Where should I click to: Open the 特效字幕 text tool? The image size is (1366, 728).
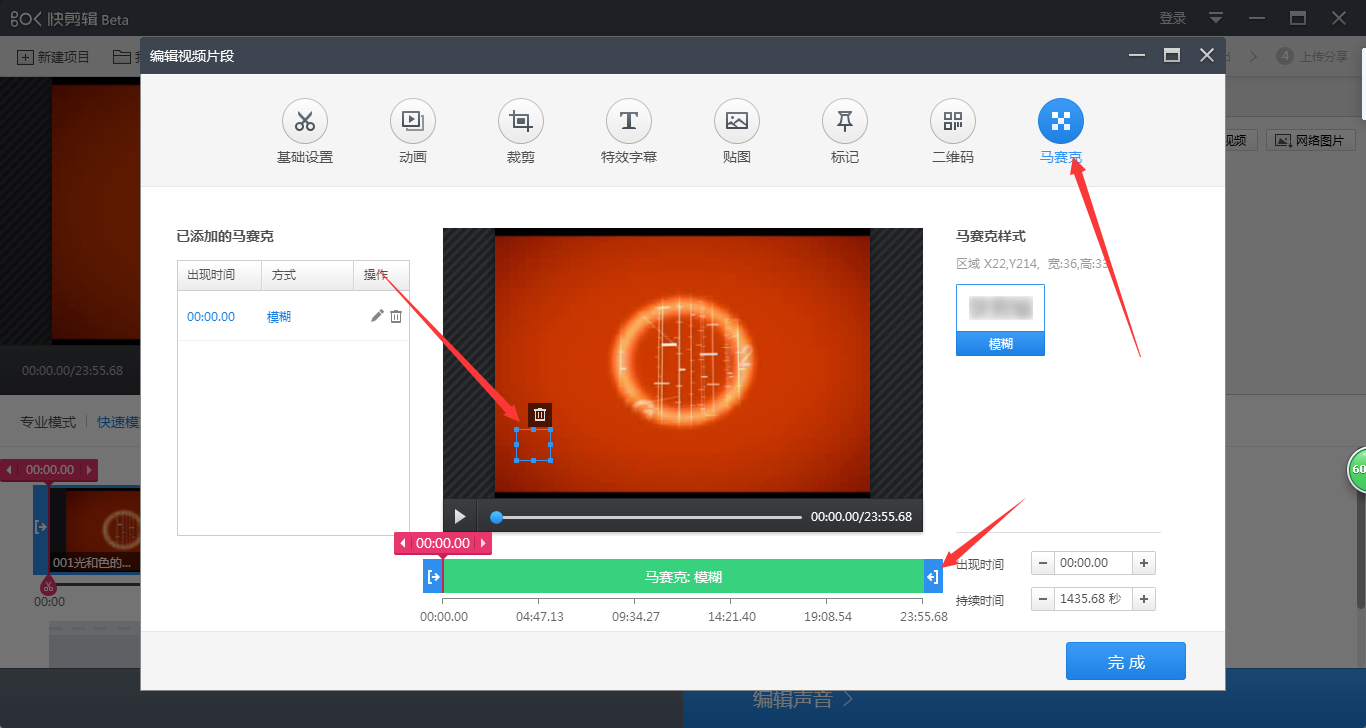[x=629, y=122]
